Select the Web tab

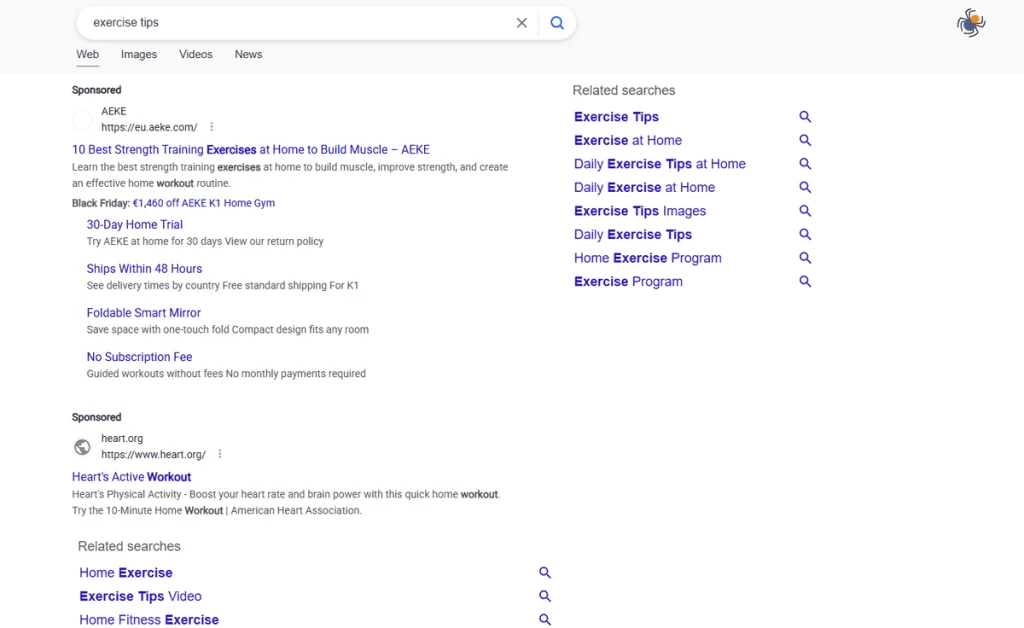(88, 55)
